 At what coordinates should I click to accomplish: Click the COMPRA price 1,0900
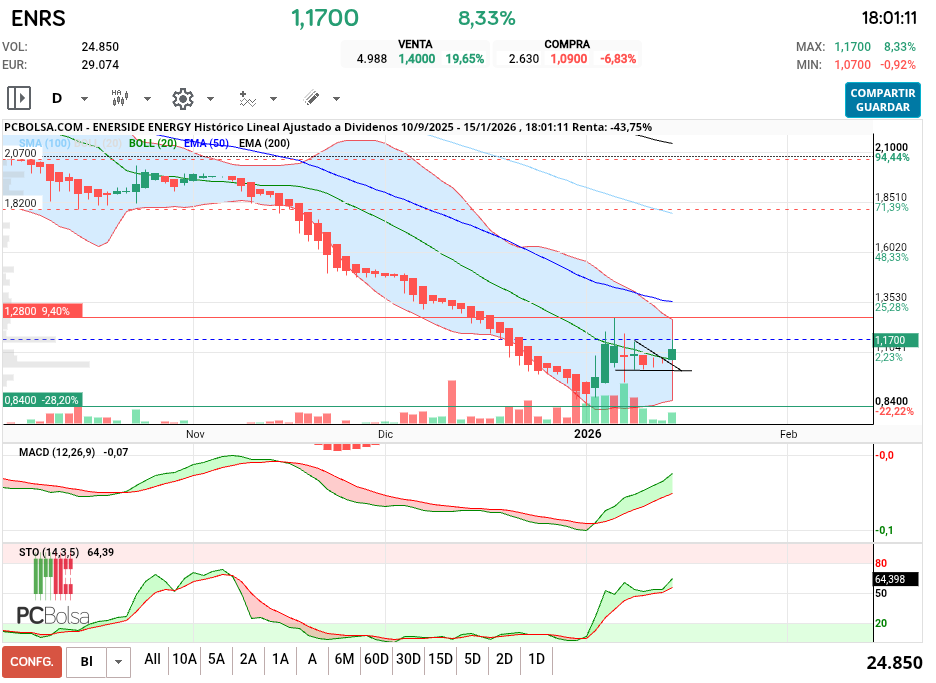pos(569,59)
